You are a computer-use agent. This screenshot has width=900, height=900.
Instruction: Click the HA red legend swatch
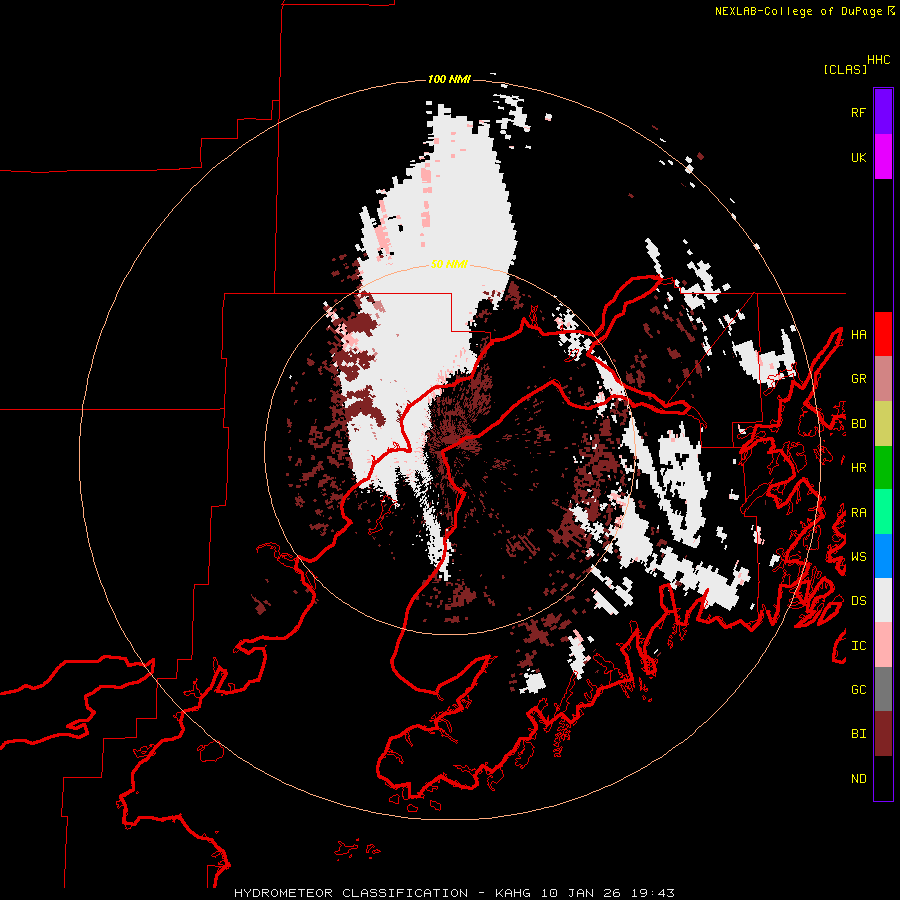click(883, 334)
